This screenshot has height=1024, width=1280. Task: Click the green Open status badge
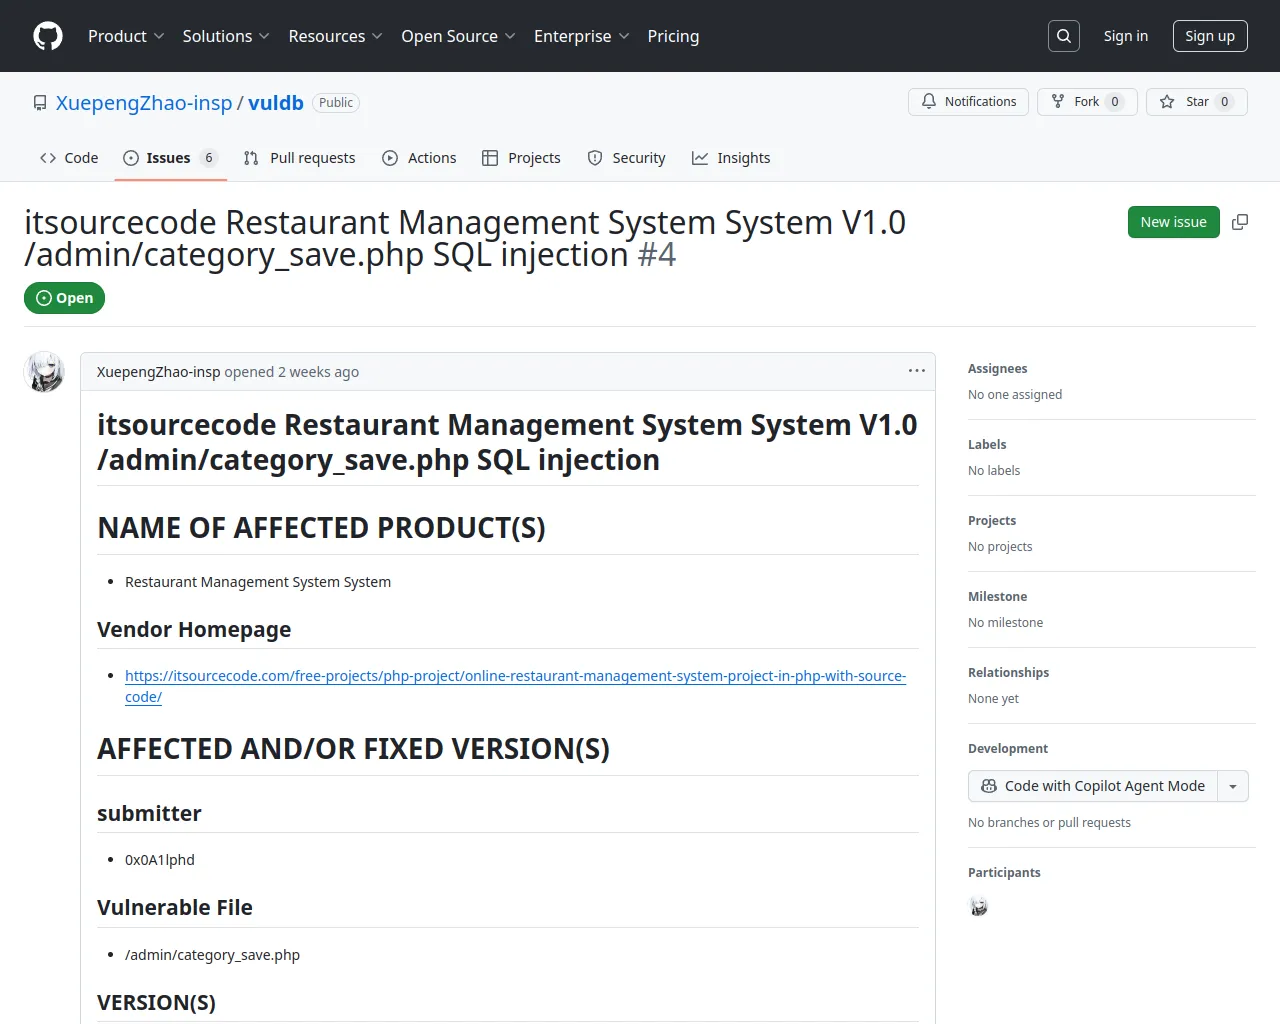64,298
